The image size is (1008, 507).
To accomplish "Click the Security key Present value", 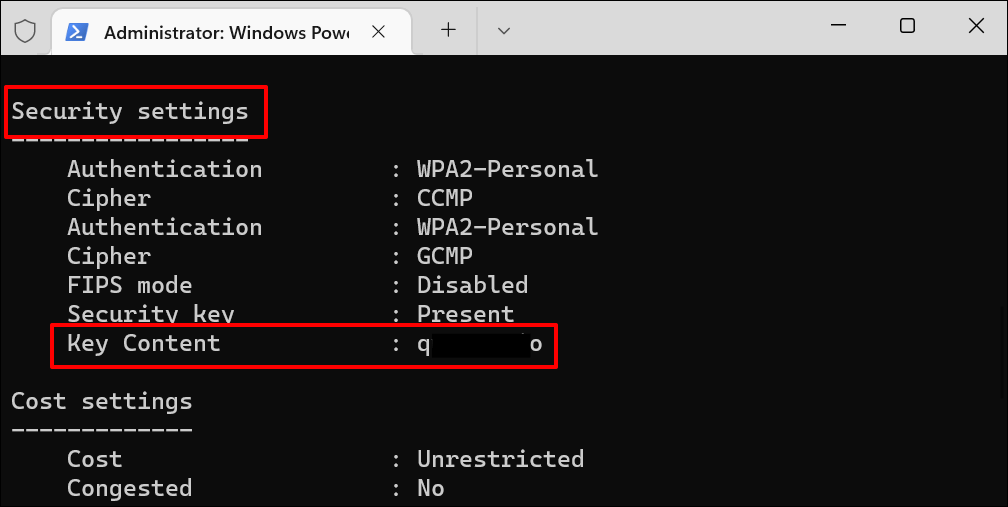I will click(465, 314).
